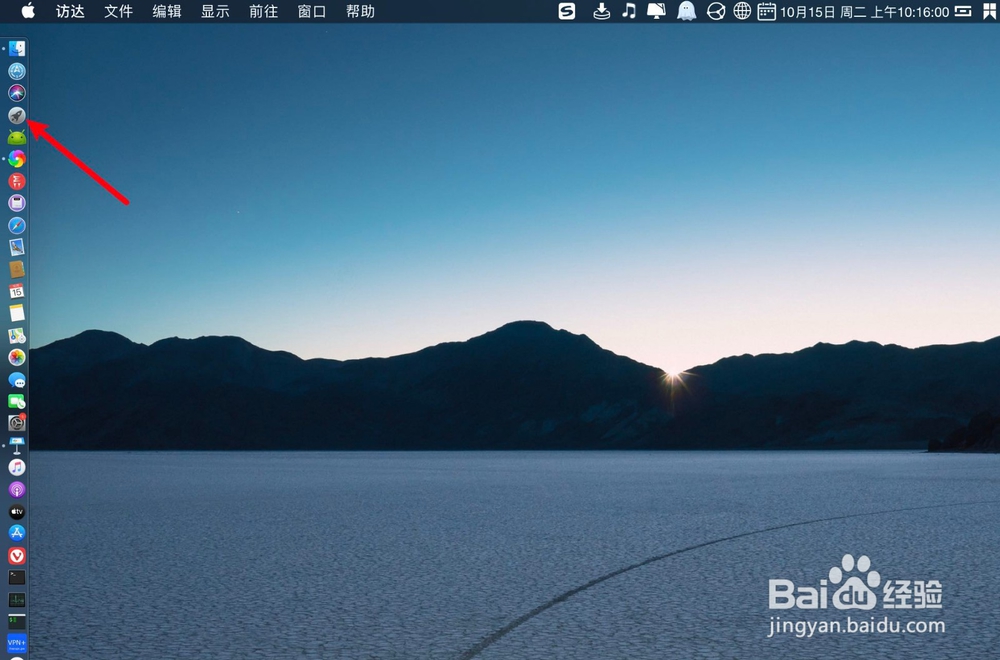The width and height of the screenshot is (1000, 660).
Task: Launch Vivaldi browser from the Dock
Action: 17,555
